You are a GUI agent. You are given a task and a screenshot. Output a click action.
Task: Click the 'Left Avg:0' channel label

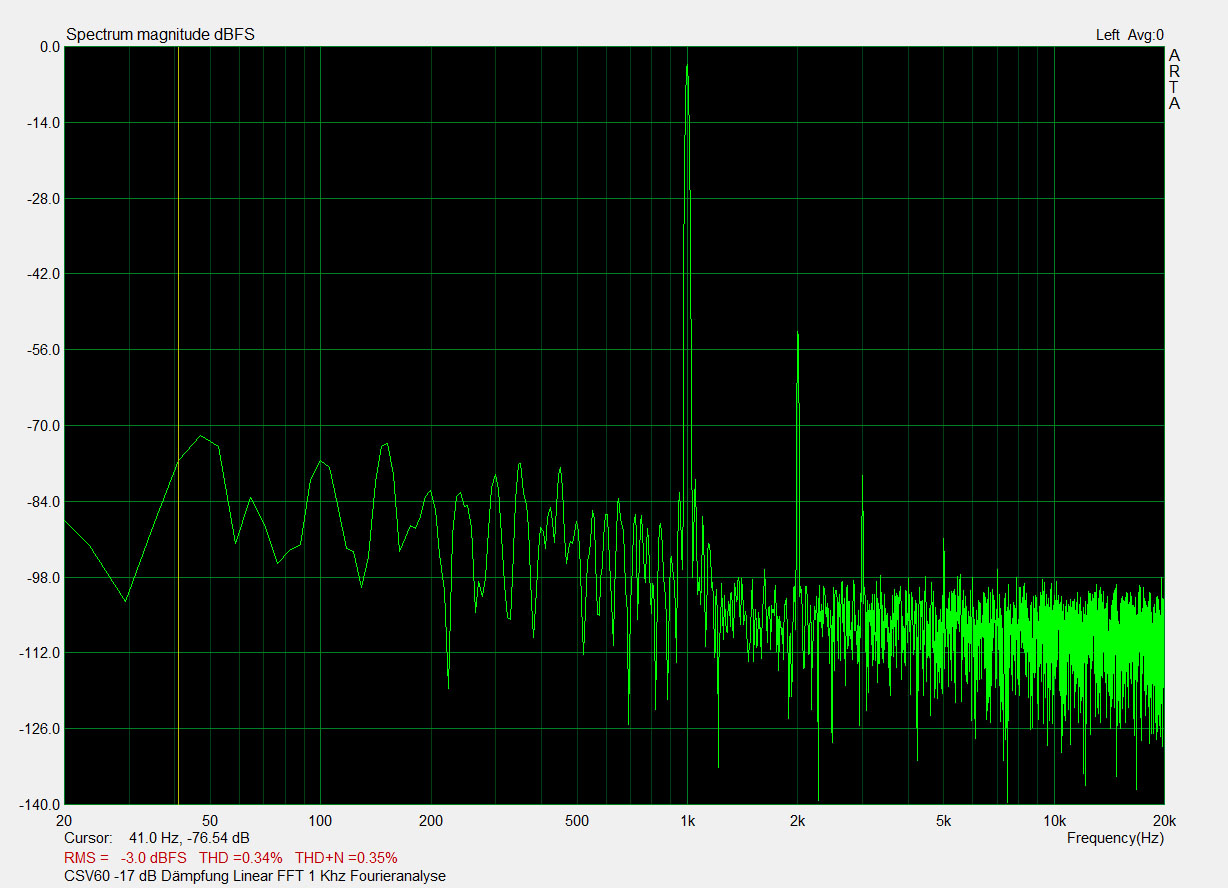click(1130, 35)
